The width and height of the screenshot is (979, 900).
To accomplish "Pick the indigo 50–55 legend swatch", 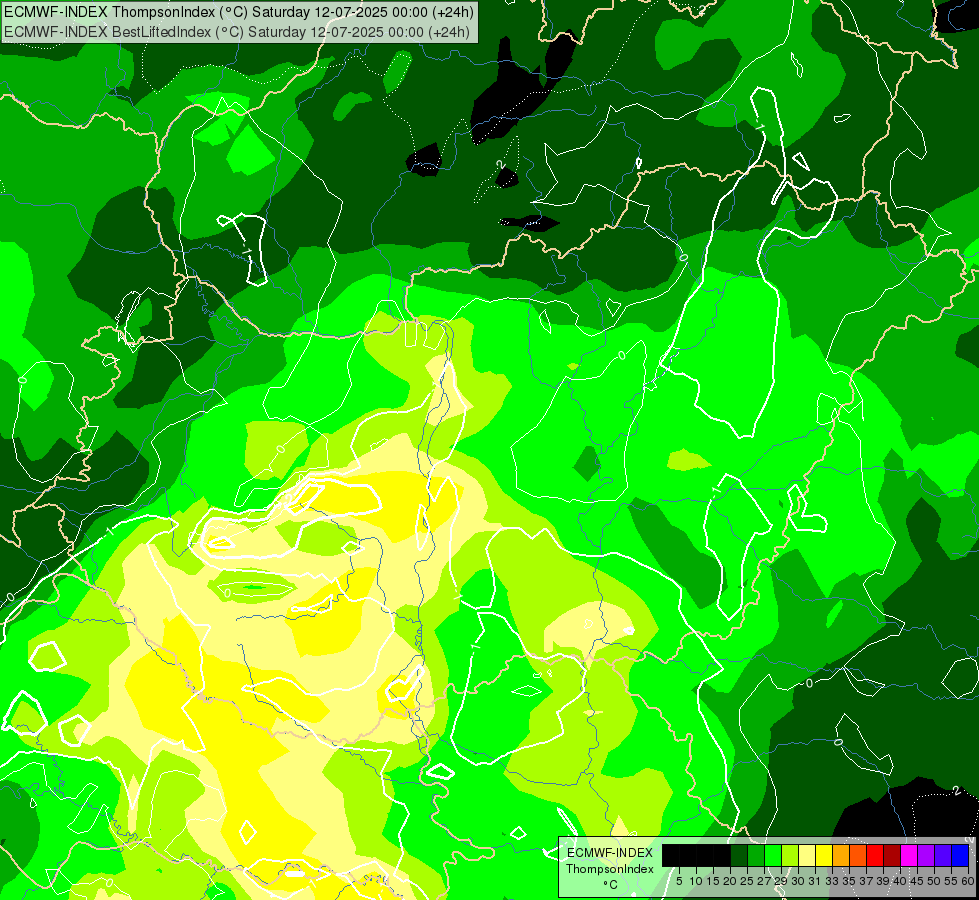I will 943,855.
